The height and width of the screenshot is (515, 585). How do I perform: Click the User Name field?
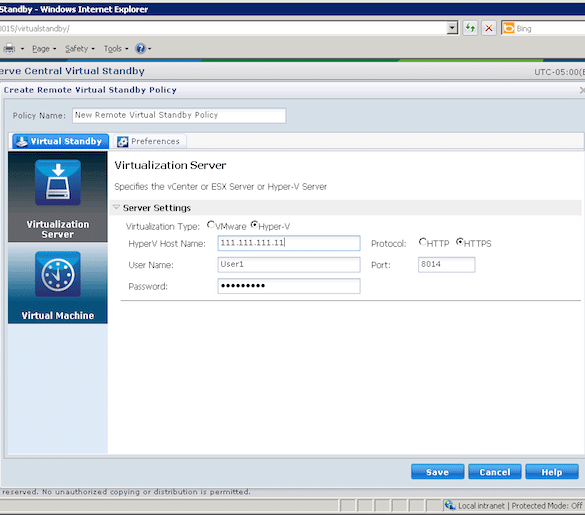[x=289, y=265]
